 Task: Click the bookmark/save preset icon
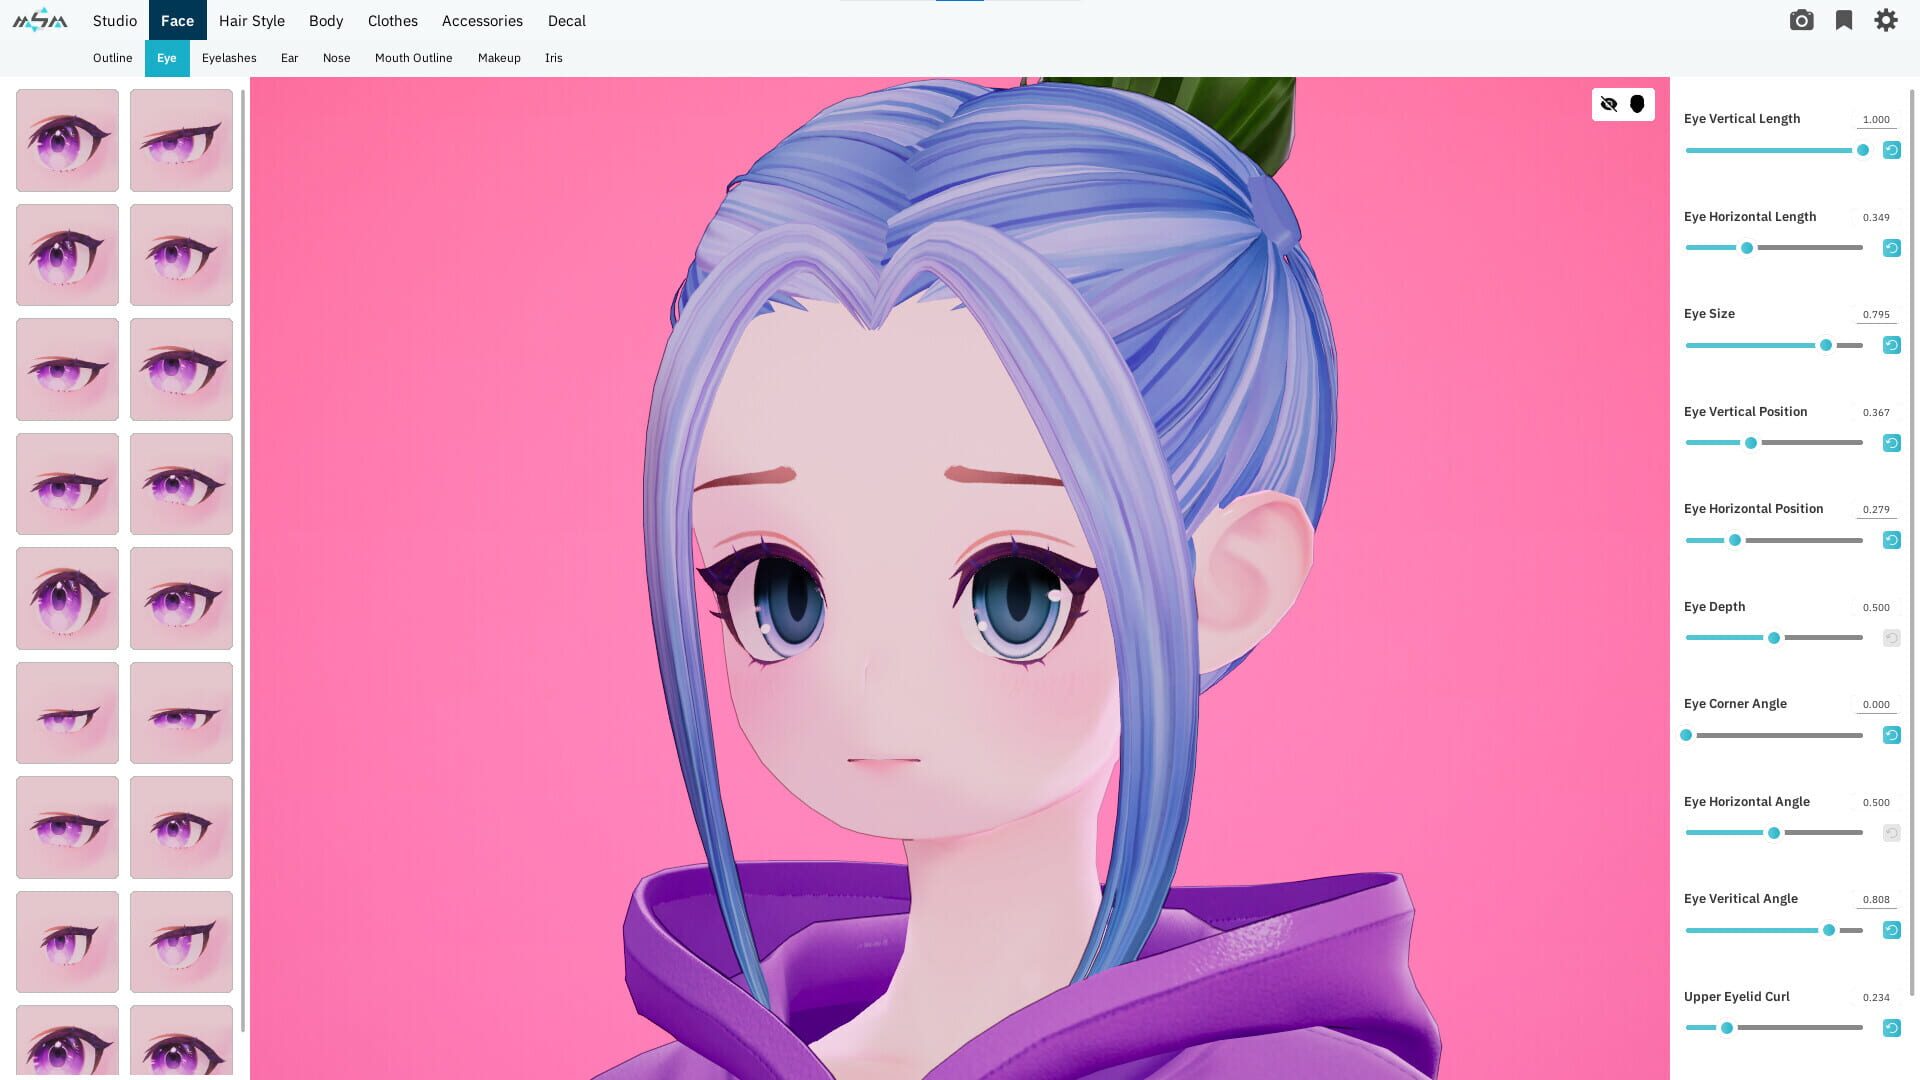tap(1843, 20)
